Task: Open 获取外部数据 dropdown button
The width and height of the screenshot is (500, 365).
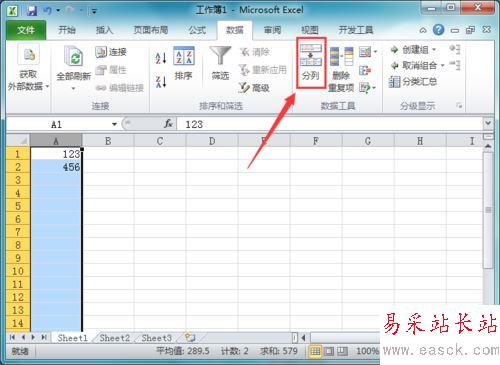Action: tap(28, 68)
